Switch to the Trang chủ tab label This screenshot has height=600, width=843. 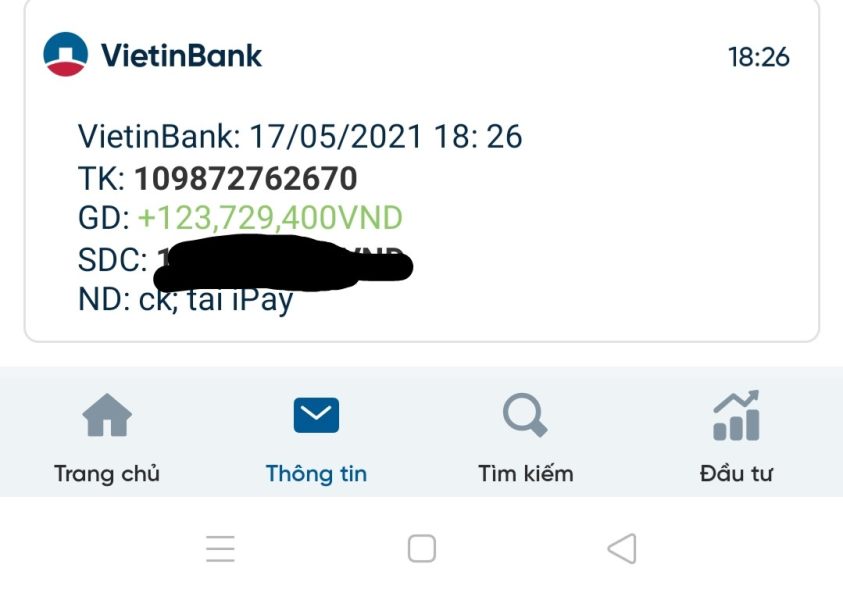(x=107, y=474)
